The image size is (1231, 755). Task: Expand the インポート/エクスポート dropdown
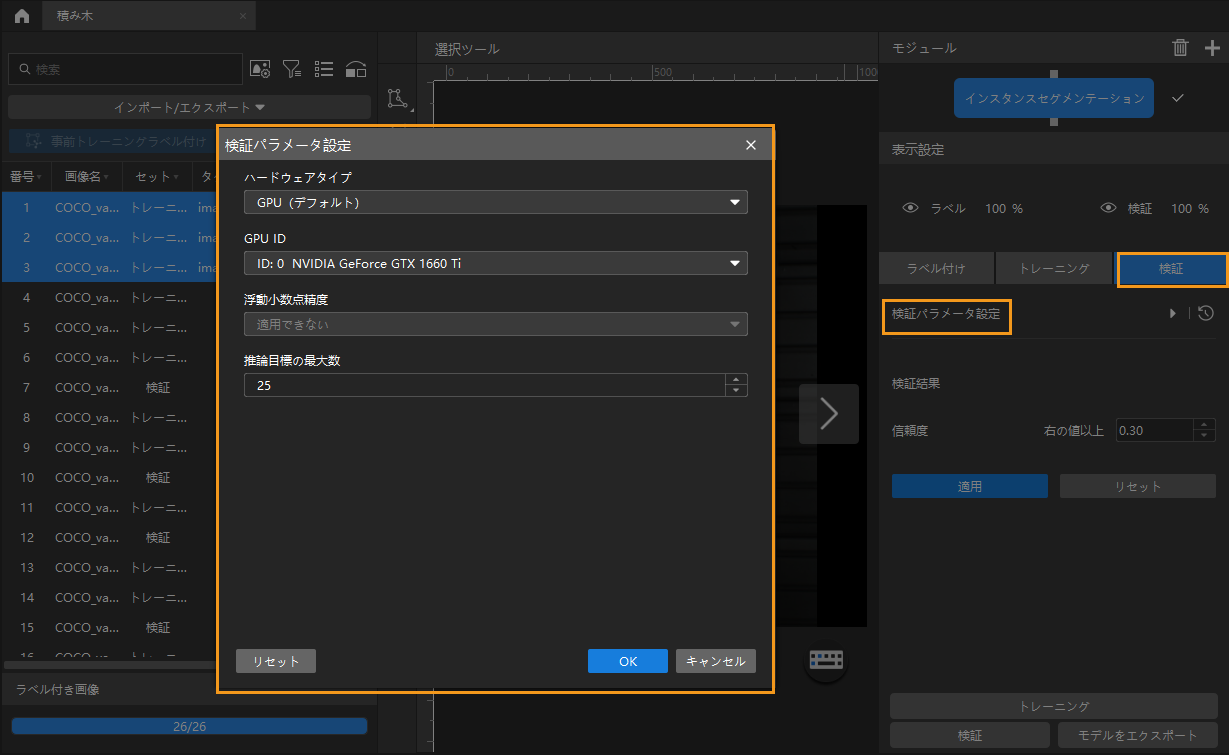[x=189, y=107]
